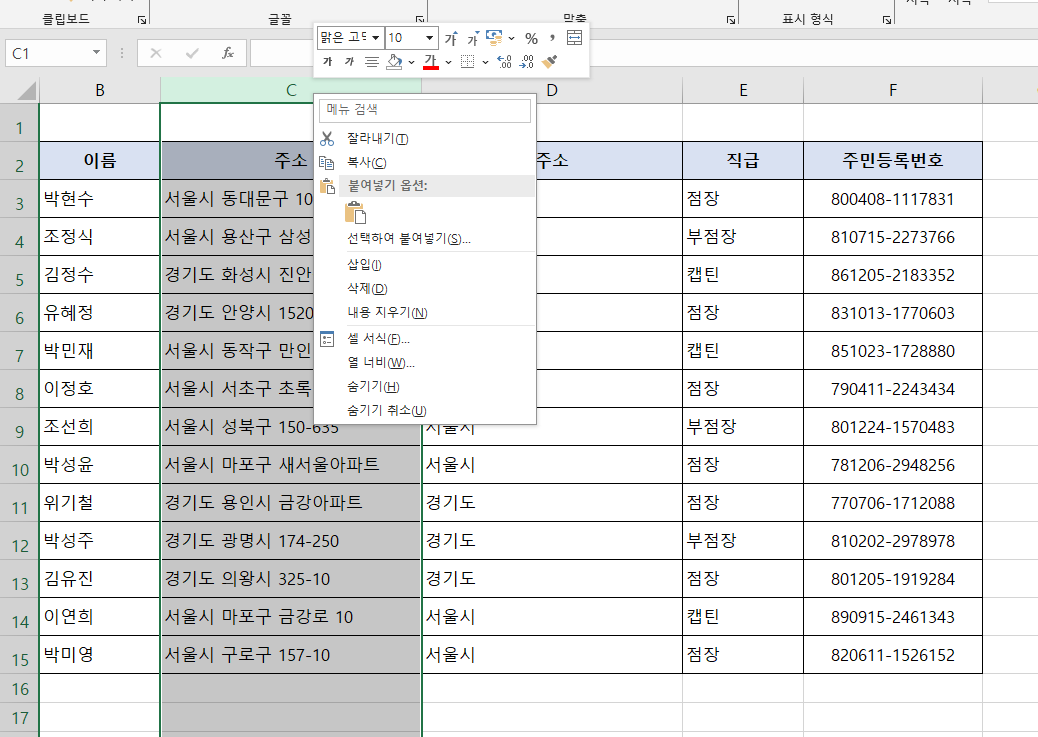This screenshot has width=1038, height=737.
Task: Click cell 경기도 용인시 금강아파트
Action: (291, 503)
